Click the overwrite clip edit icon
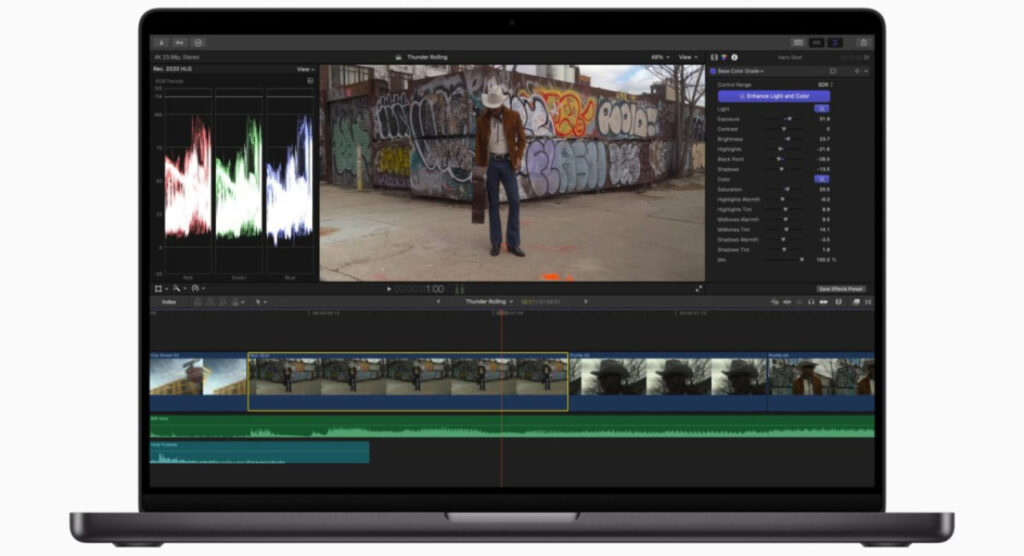The width and height of the screenshot is (1024, 556). [x=235, y=302]
